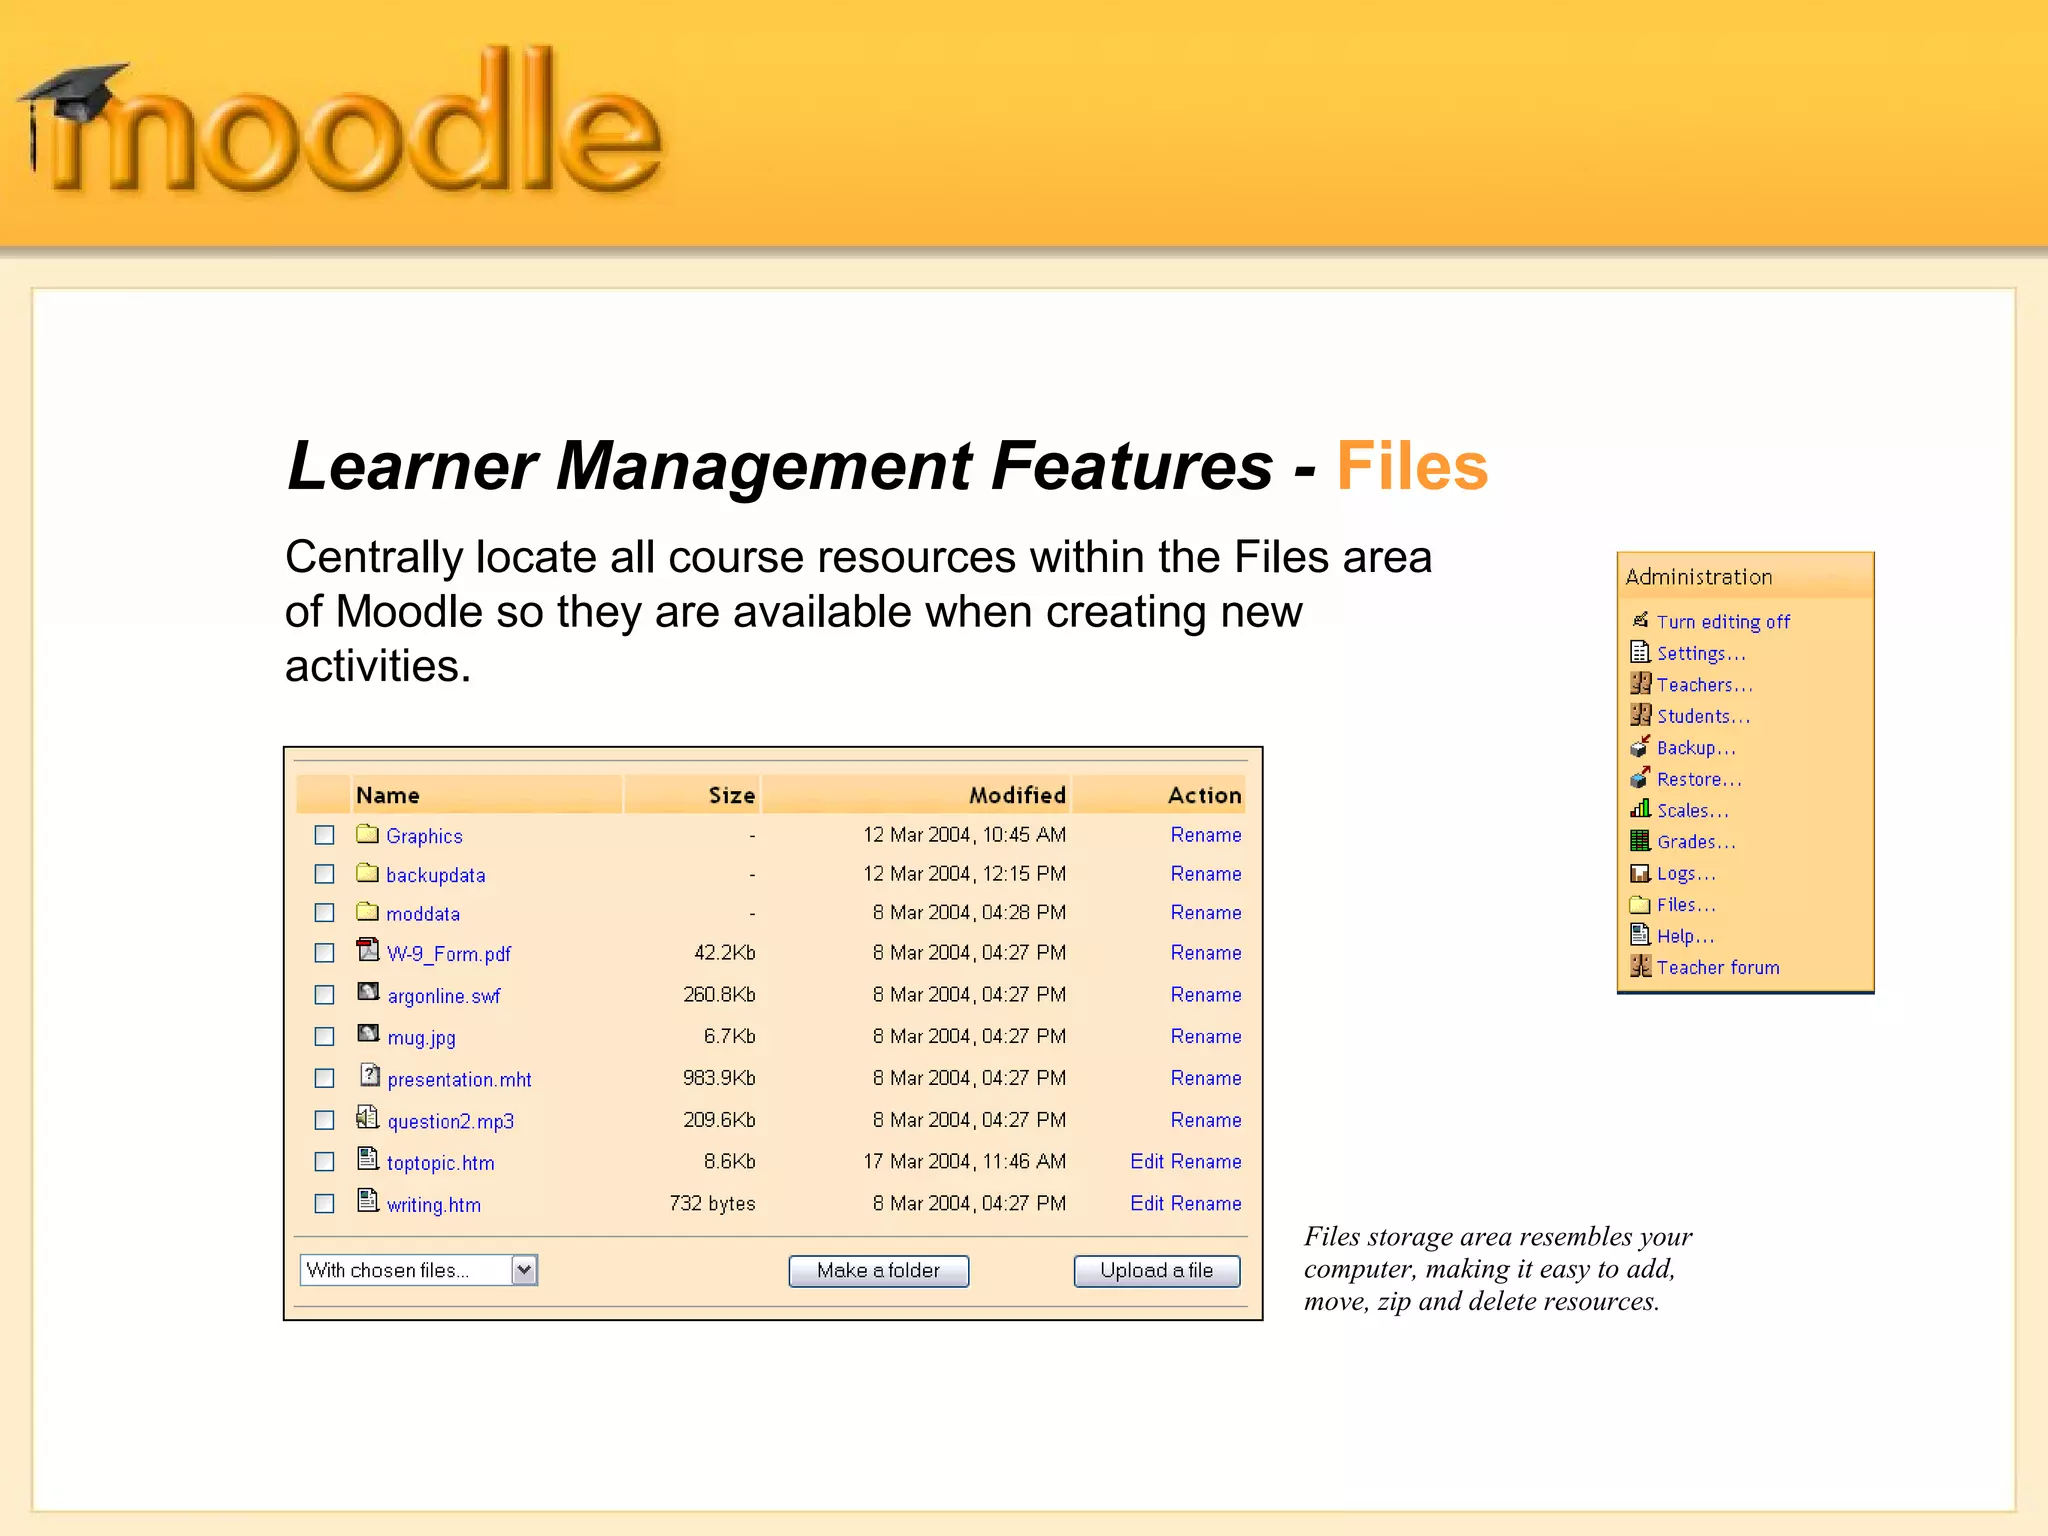Click the argonline.swf file icon
This screenshot has height=1536, width=2048.
coord(368,991)
